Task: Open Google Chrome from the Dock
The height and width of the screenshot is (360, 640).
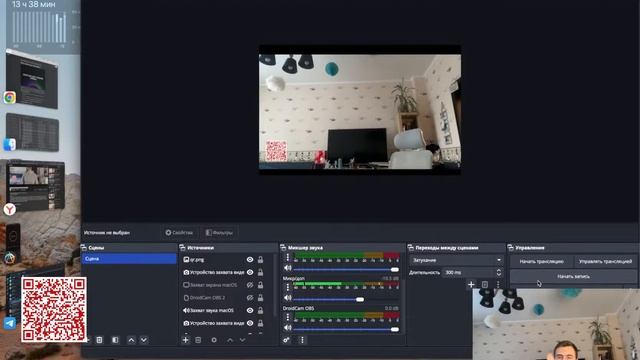Action: (x=10, y=98)
